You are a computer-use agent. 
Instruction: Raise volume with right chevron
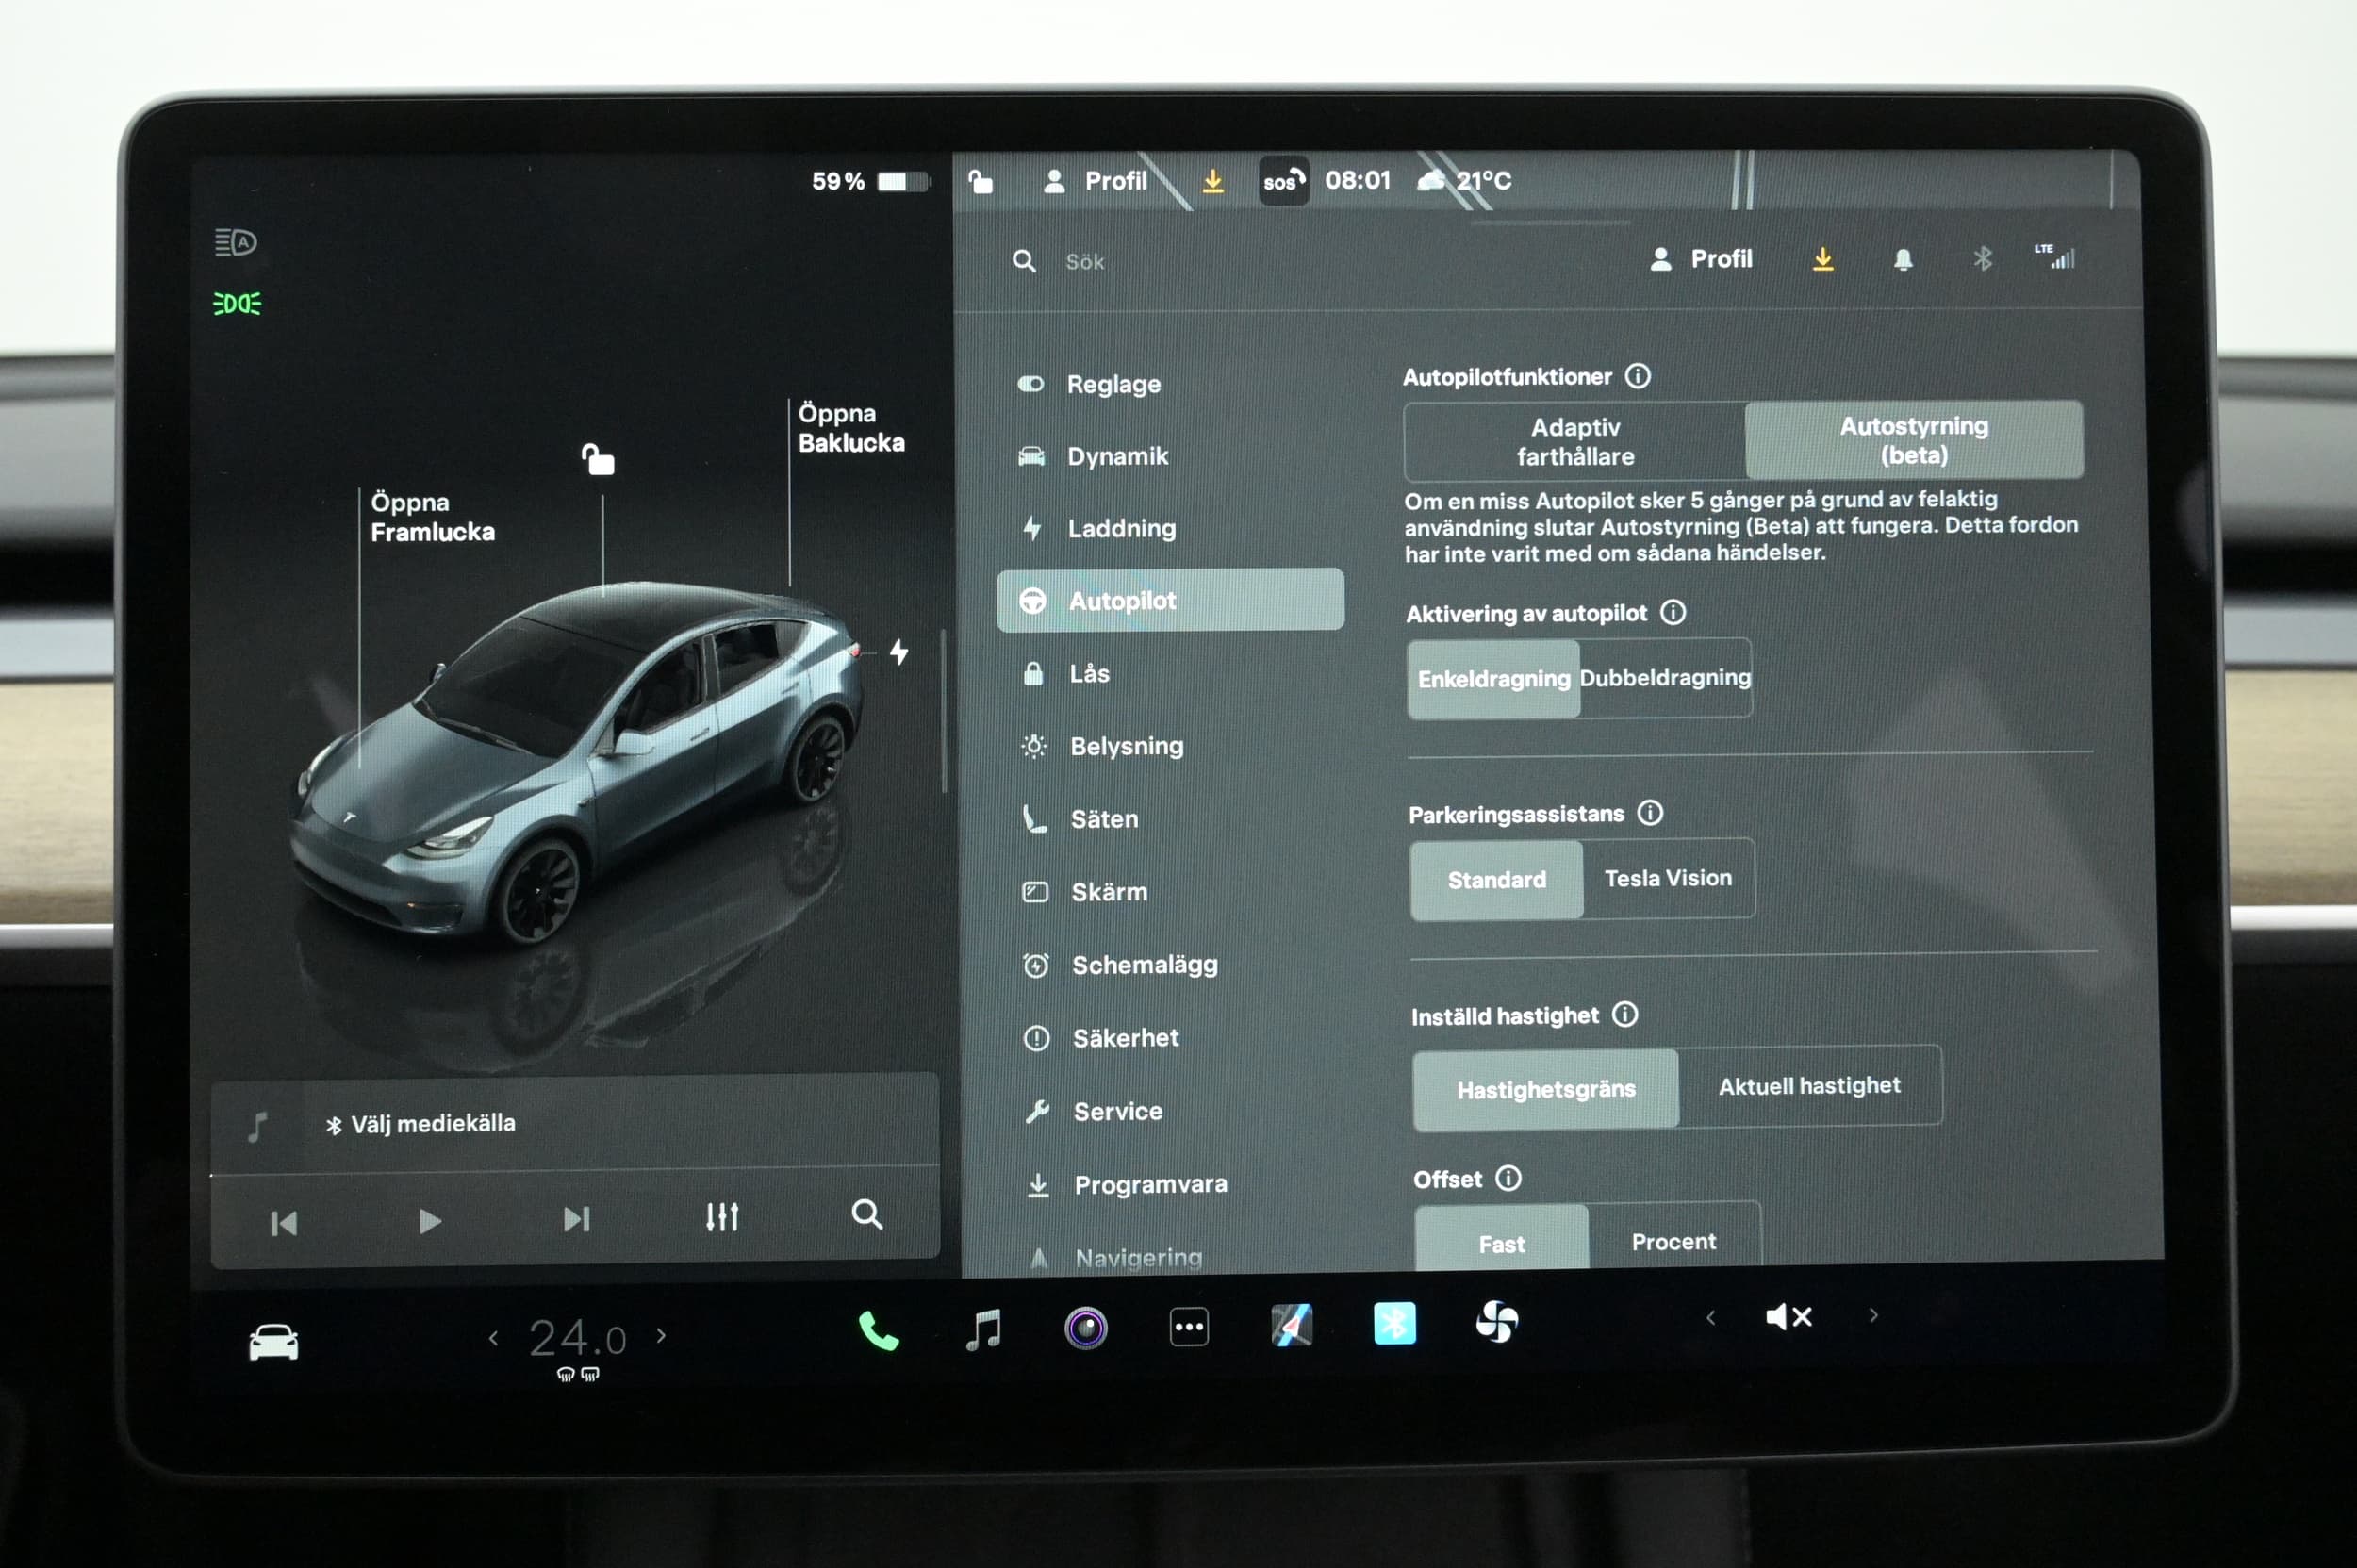[x=1873, y=1315]
